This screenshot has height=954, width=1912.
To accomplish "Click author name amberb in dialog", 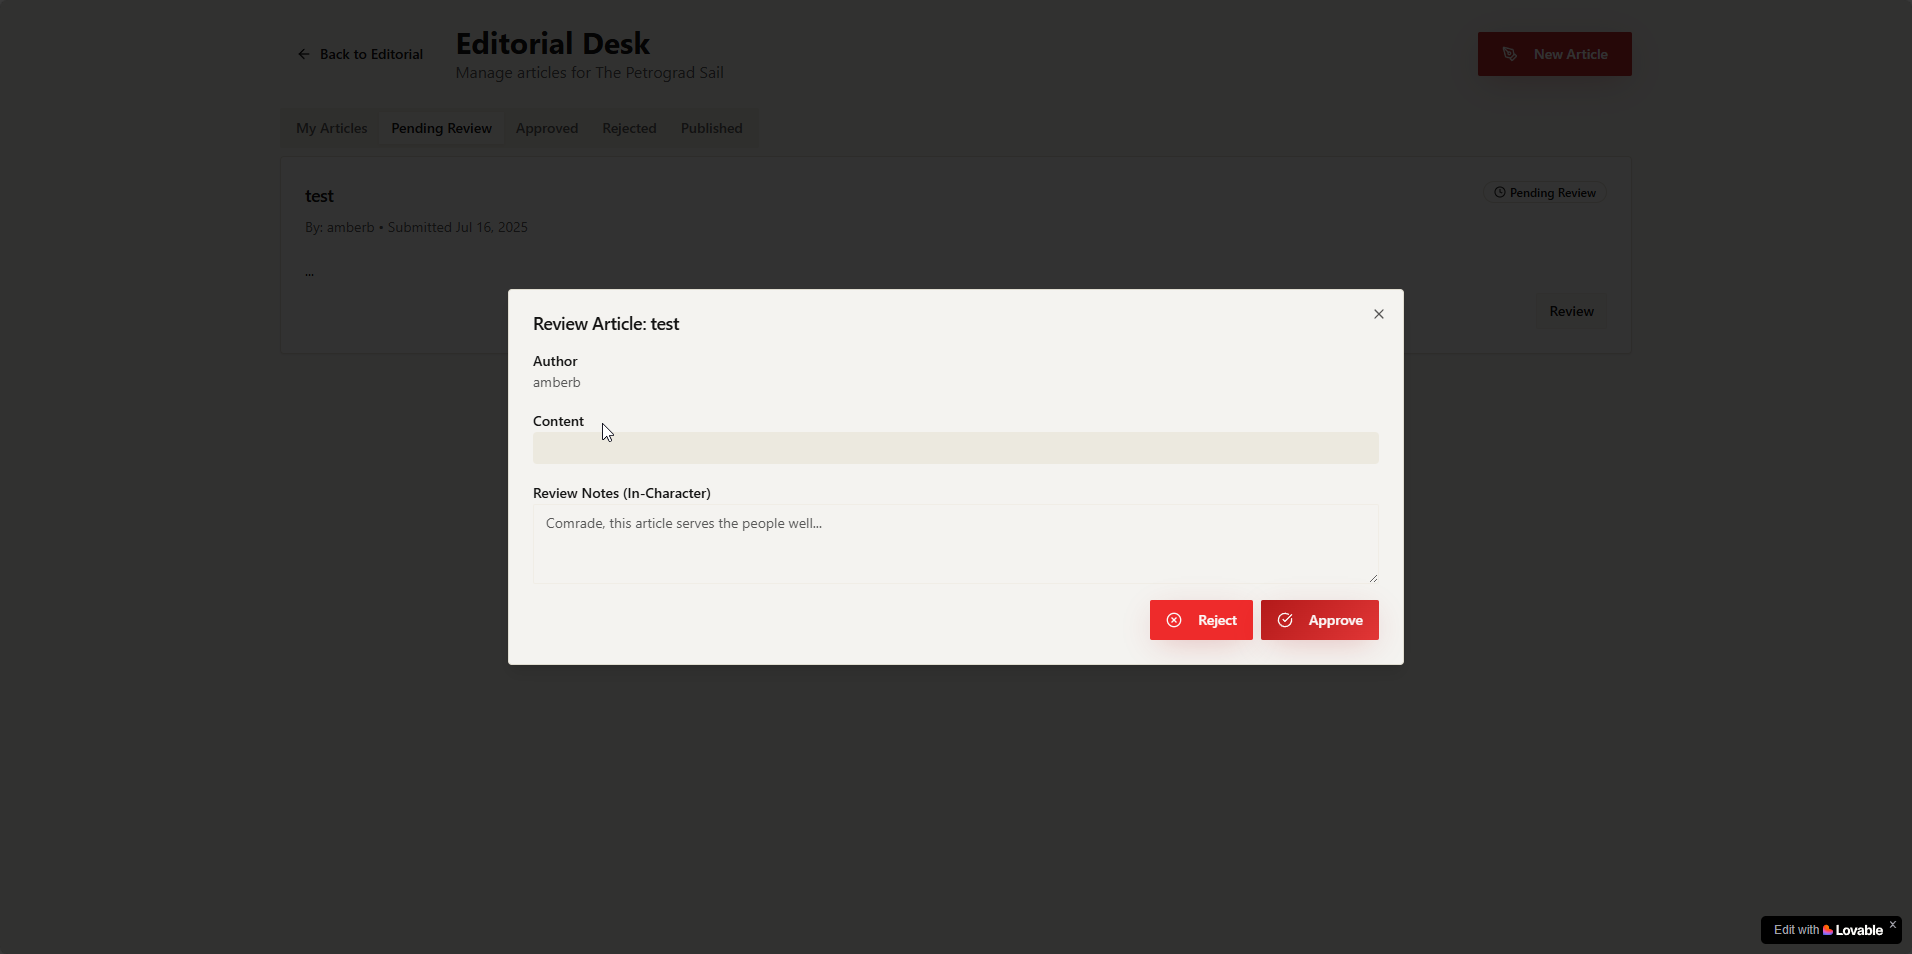I will tap(556, 382).
